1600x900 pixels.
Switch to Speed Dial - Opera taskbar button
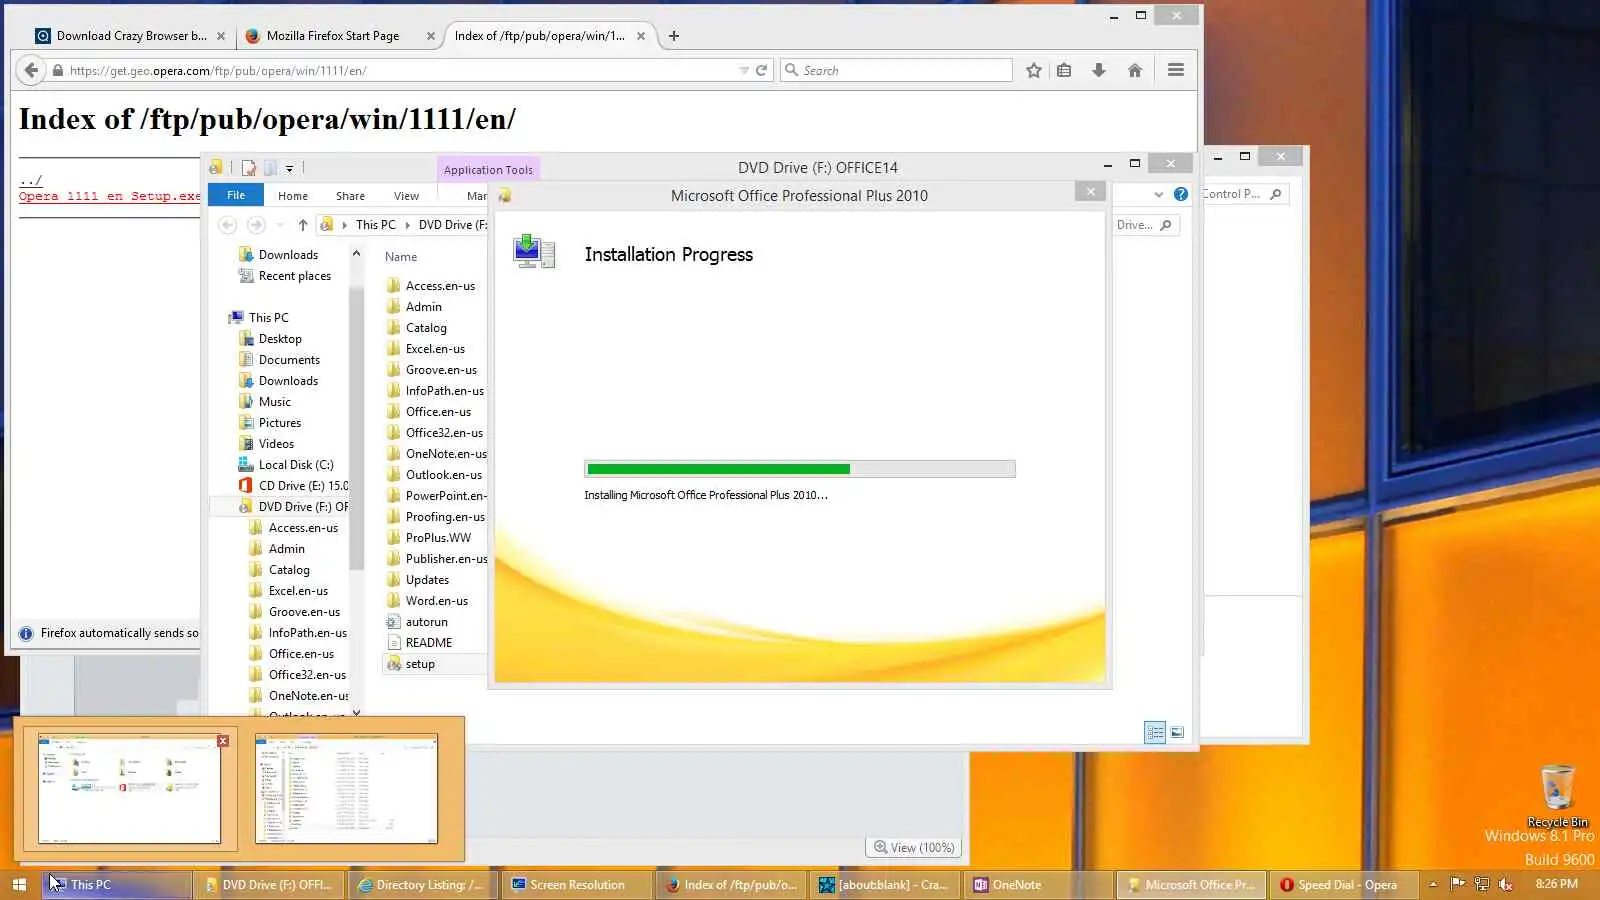coord(1346,885)
